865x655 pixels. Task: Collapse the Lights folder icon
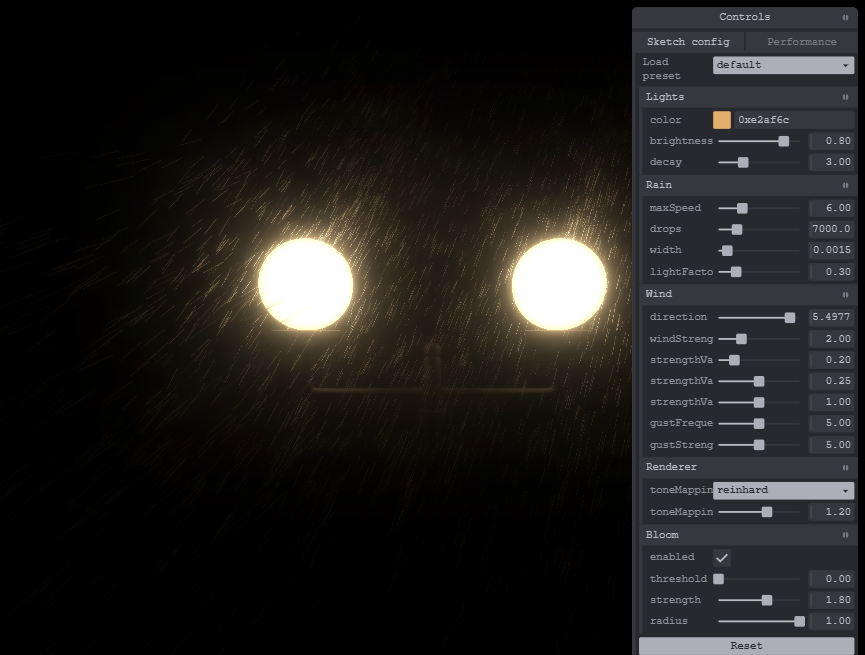click(845, 97)
